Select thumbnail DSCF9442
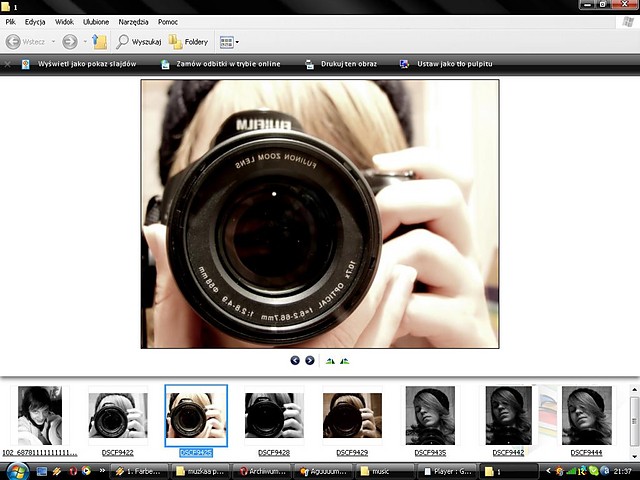Viewport: 640px width, 480px height. pyautogui.click(x=509, y=416)
